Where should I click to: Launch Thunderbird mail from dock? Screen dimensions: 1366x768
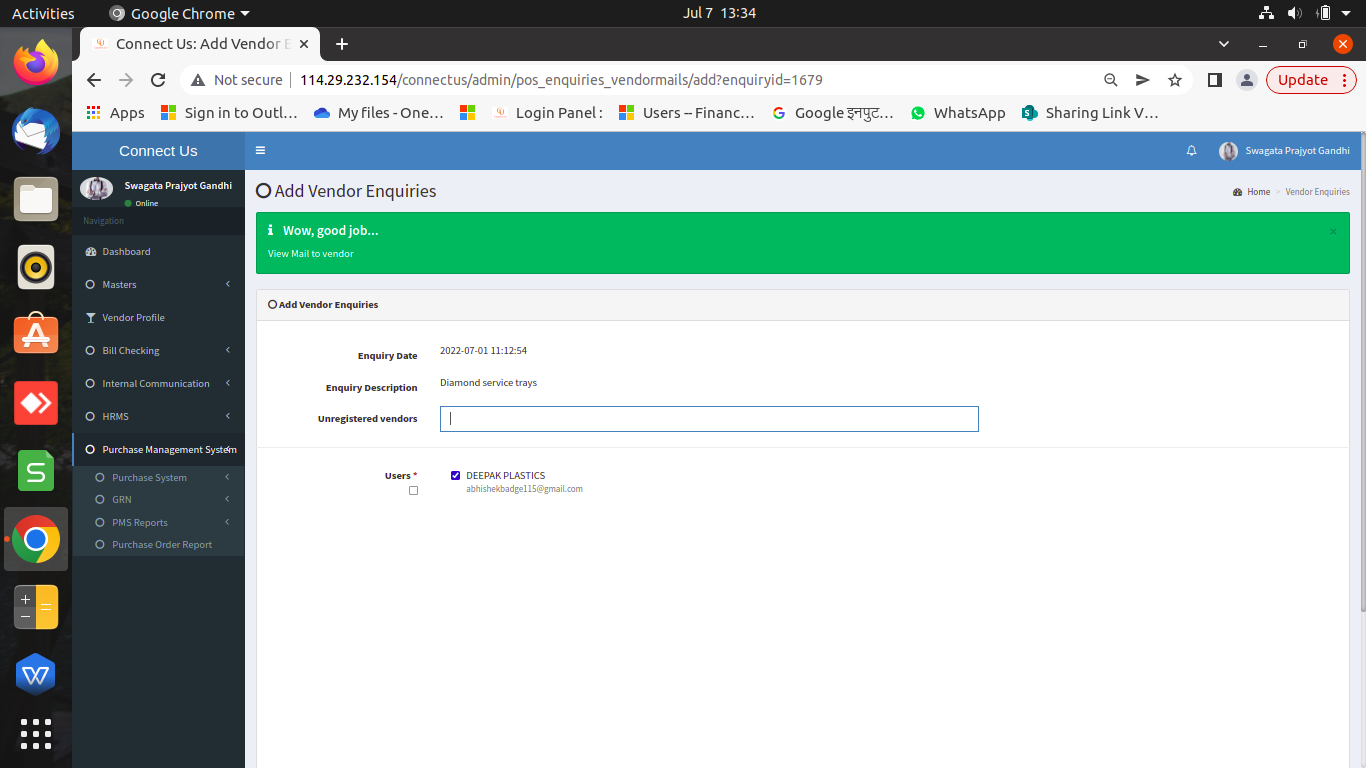pyautogui.click(x=36, y=131)
